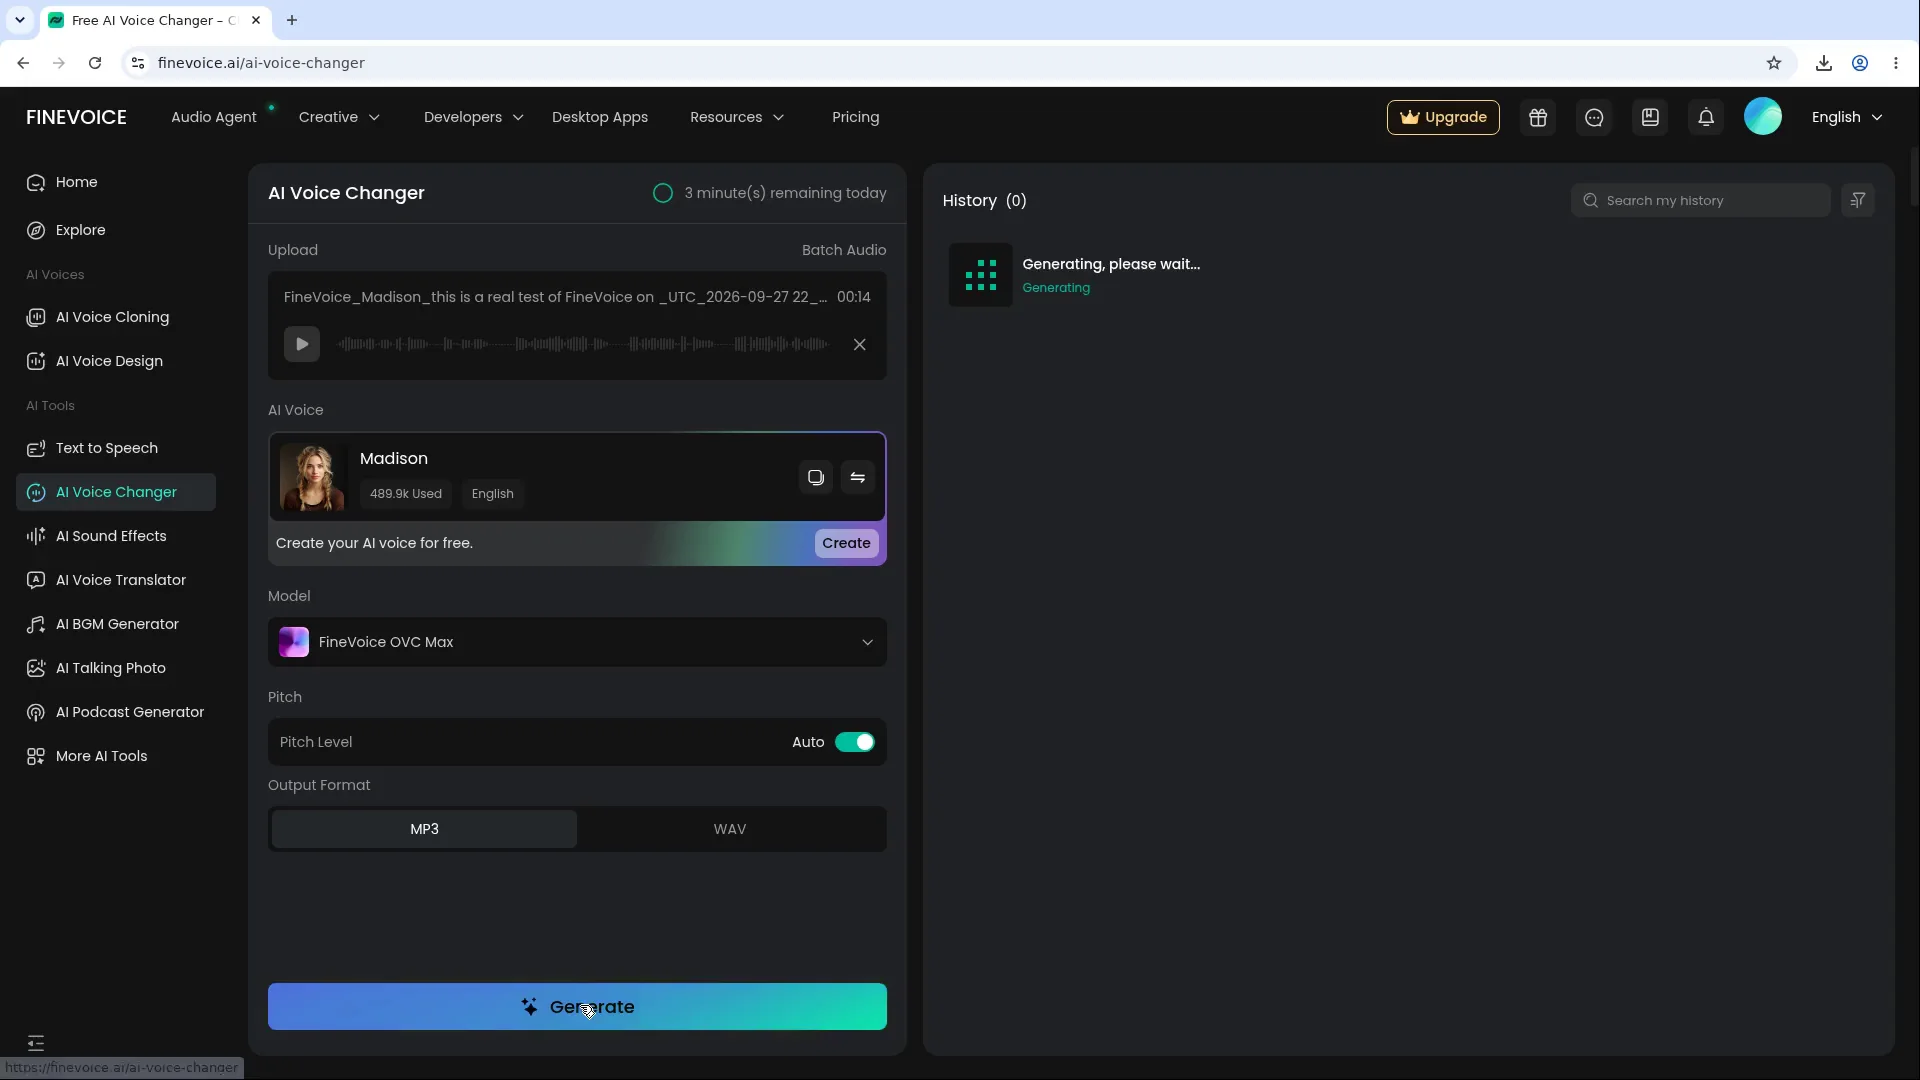This screenshot has width=1920, height=1080.
Task: Click the history filter icon
Action: pos(1858,200)
